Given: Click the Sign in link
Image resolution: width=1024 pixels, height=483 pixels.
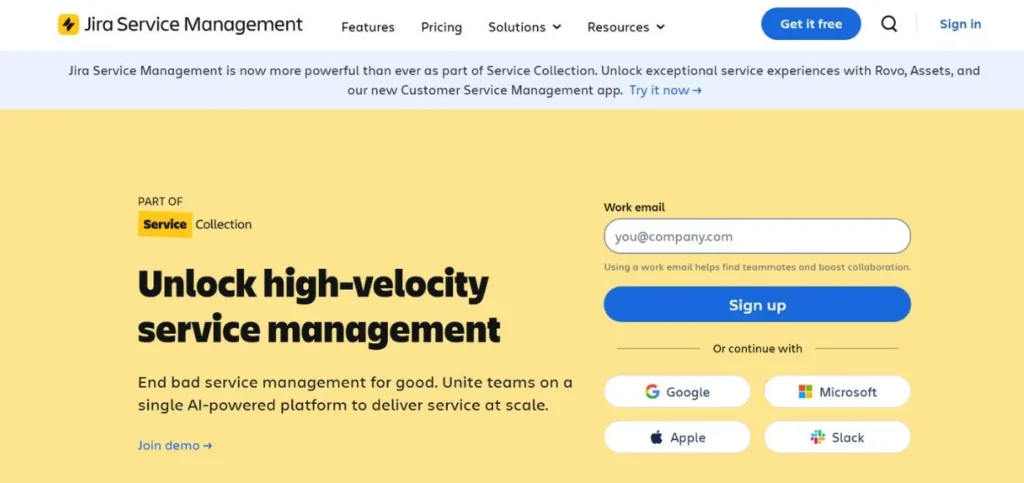Looking at the screenshot, I should (960, 24).
